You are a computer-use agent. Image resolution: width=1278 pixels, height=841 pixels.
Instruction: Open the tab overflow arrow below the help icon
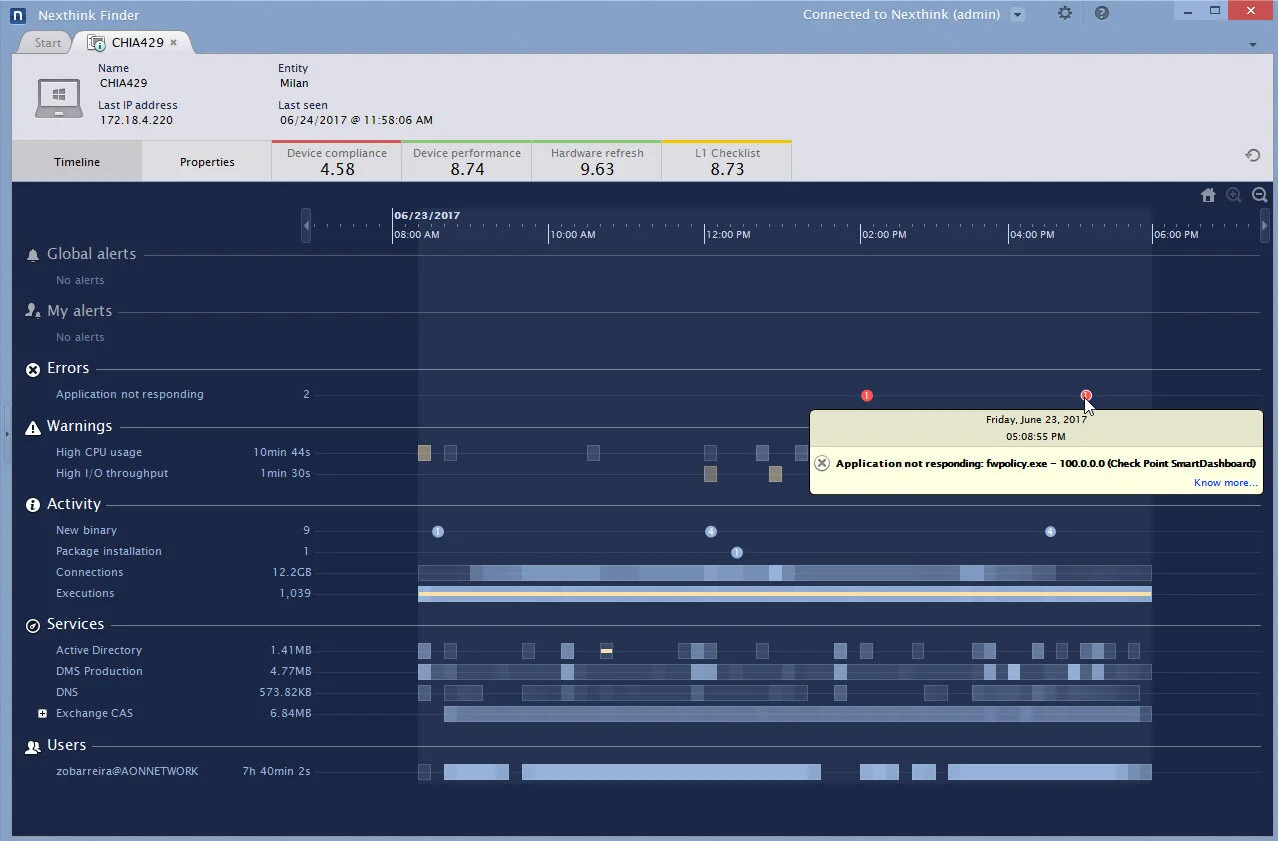click(1252, 44)
